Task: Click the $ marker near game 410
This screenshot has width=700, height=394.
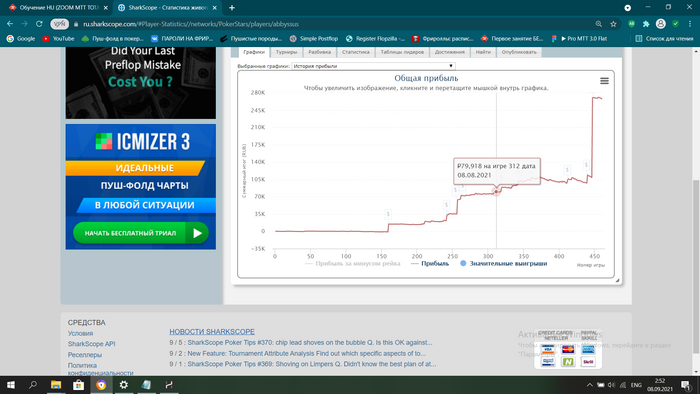Action: pos(567,170)
